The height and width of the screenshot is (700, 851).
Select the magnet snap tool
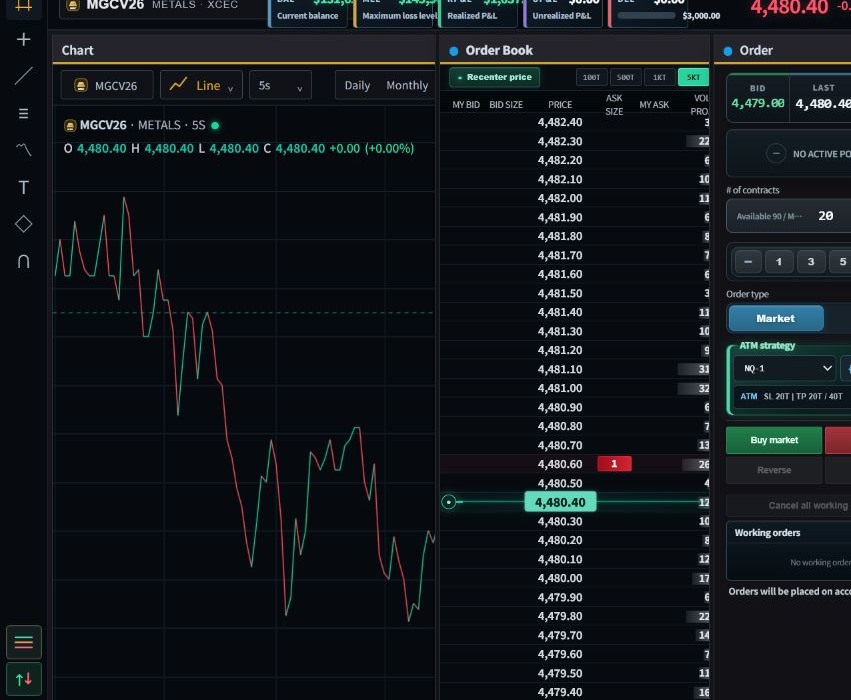point(23,262)
